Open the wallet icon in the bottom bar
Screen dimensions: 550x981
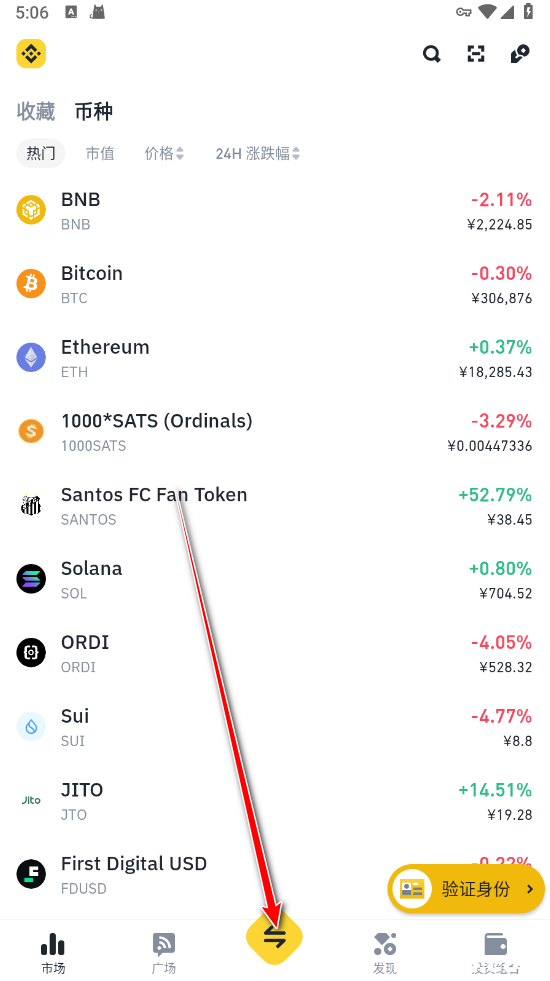496,945
